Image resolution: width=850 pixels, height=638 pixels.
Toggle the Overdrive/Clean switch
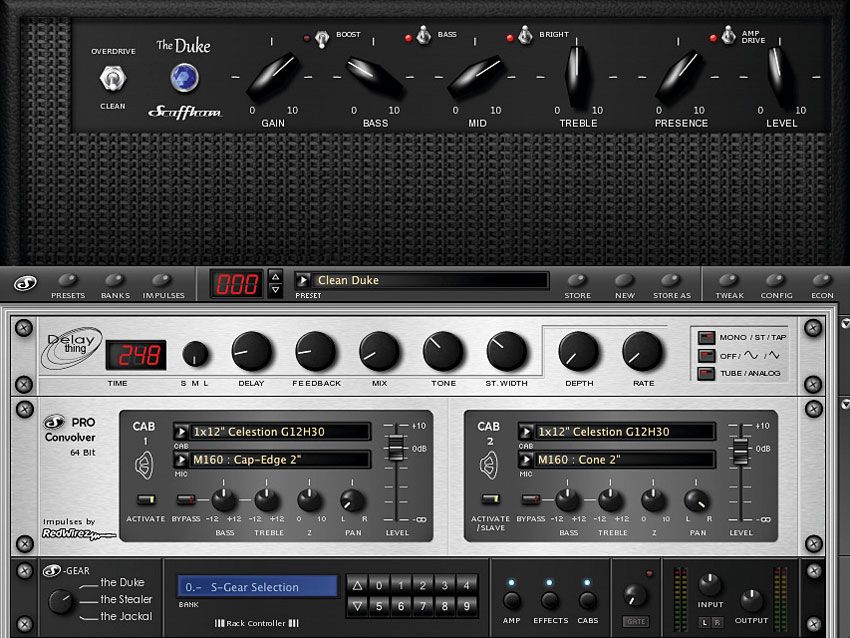[x=113, y=79]
